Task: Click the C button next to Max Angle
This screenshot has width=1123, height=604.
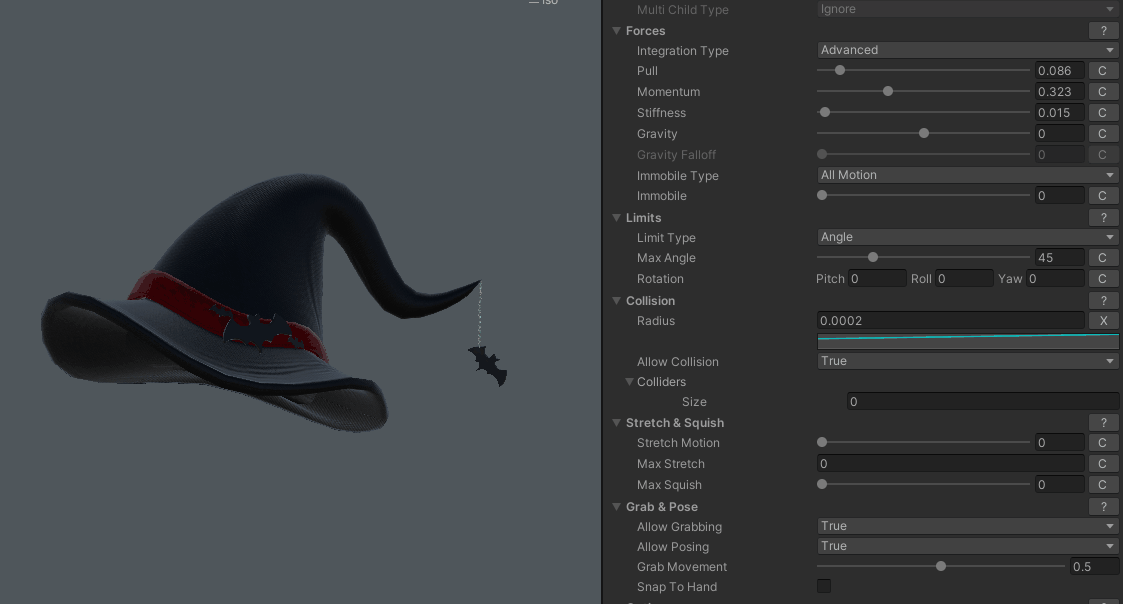Action: click(1102, 258)
